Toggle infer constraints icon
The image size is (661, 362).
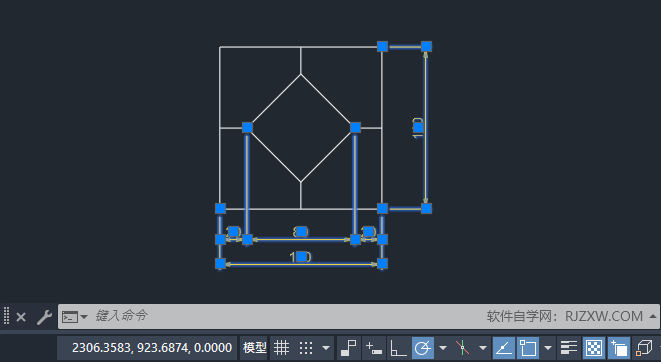click(348, 348)
